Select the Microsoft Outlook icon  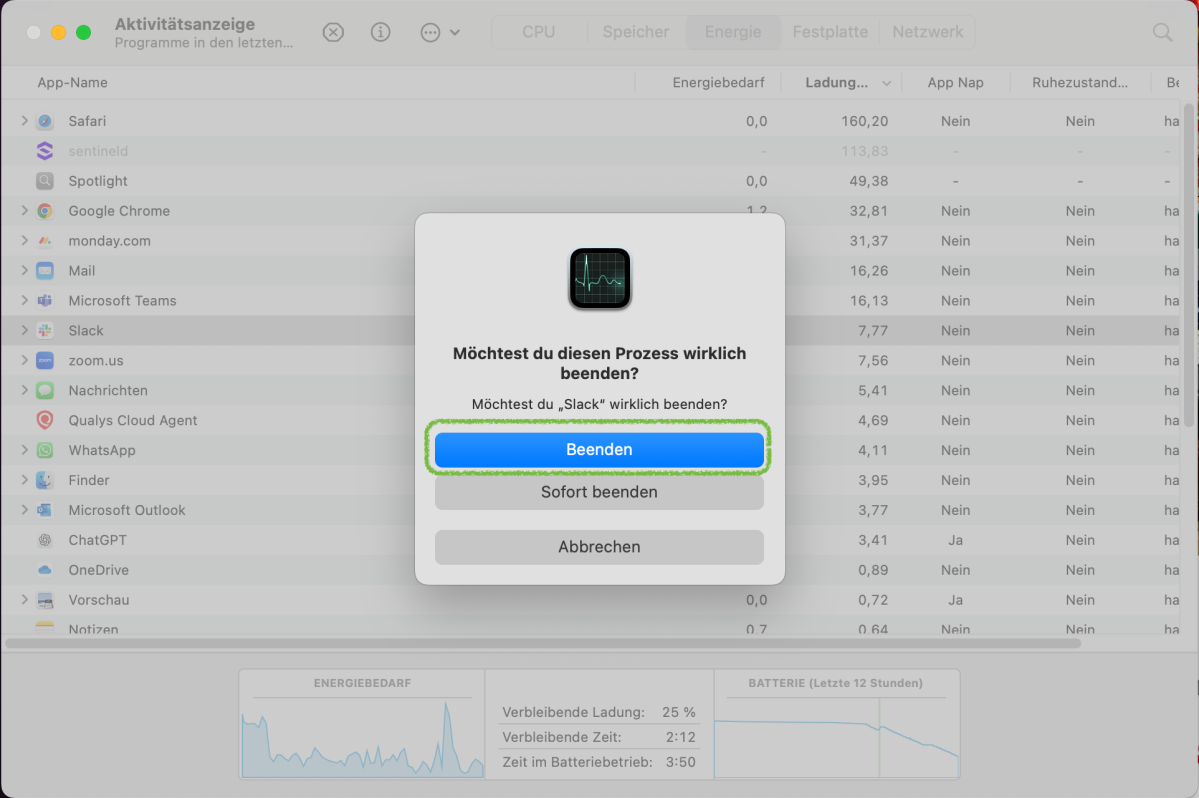click(45, 510)
